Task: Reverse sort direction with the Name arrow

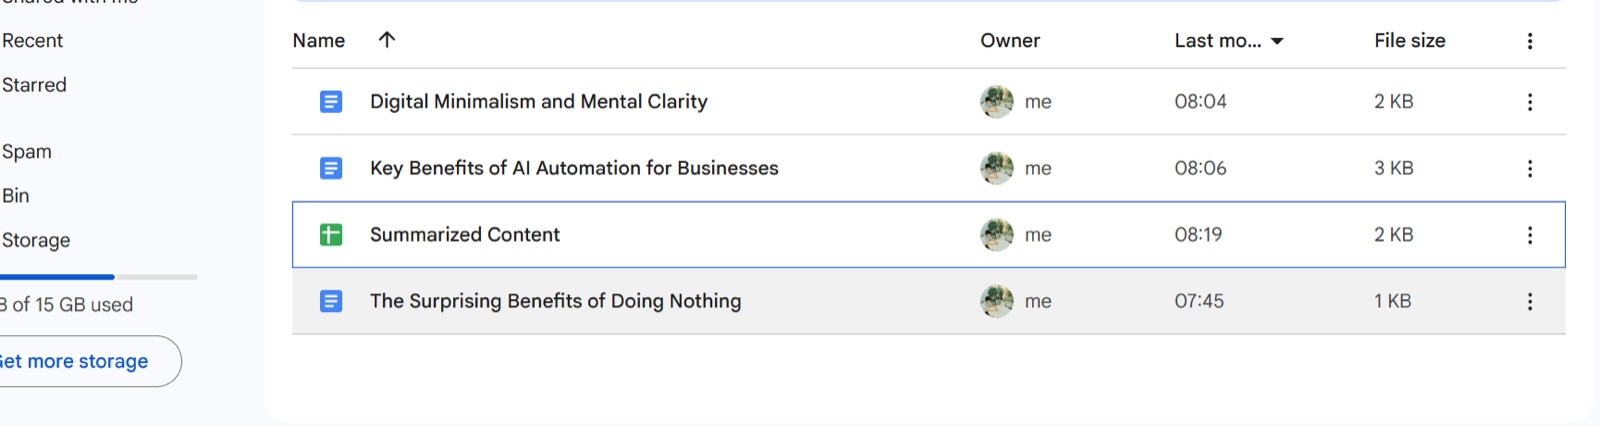Action: pyautogui.click(x=387, y=40)
